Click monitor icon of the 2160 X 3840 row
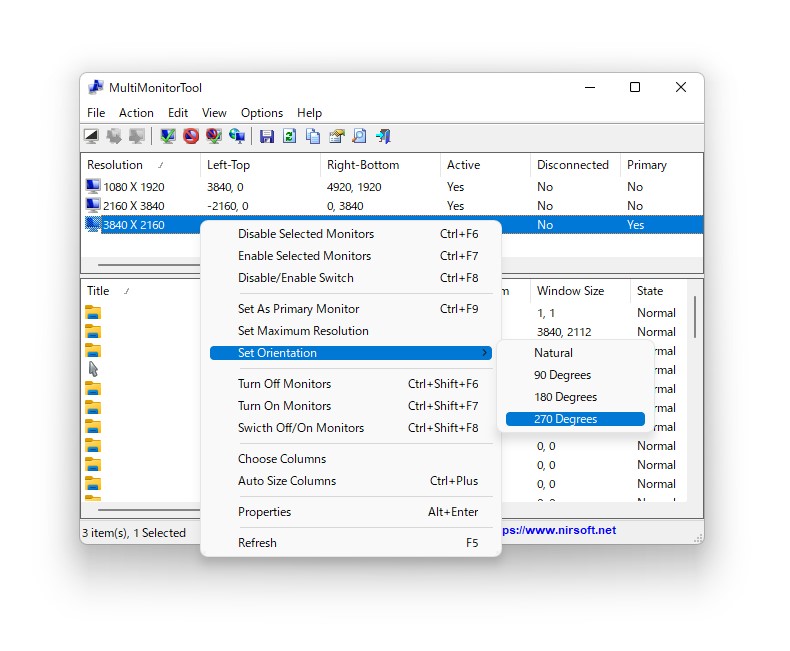790x651 pixels. (93, 206)
